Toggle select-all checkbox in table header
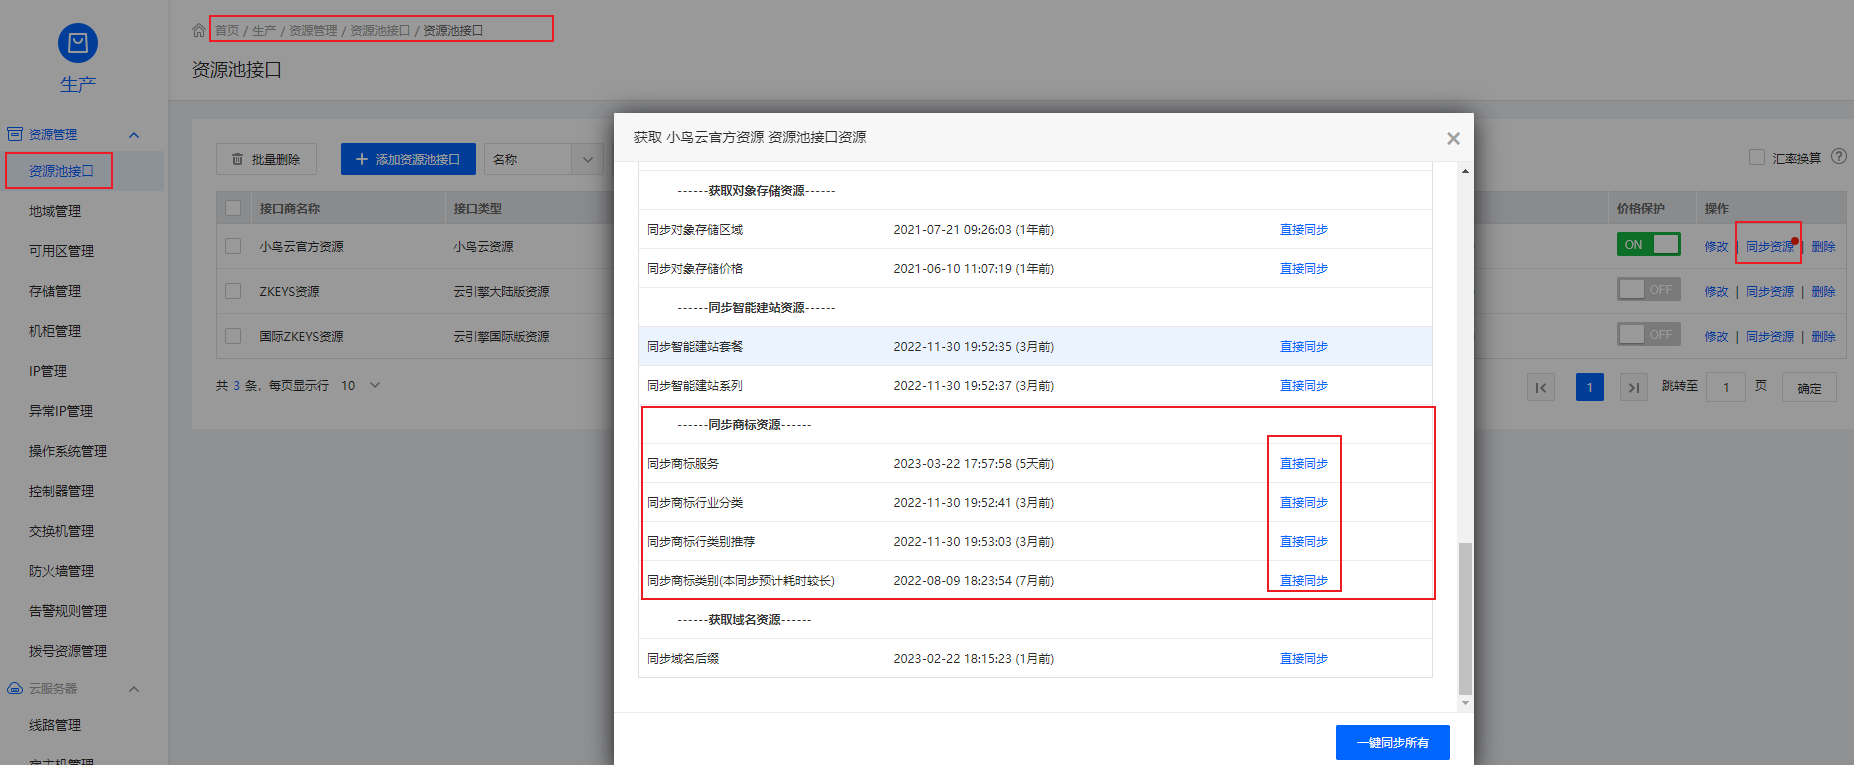This screenshot has height=765, width=1854. click(x=233, y=208)
